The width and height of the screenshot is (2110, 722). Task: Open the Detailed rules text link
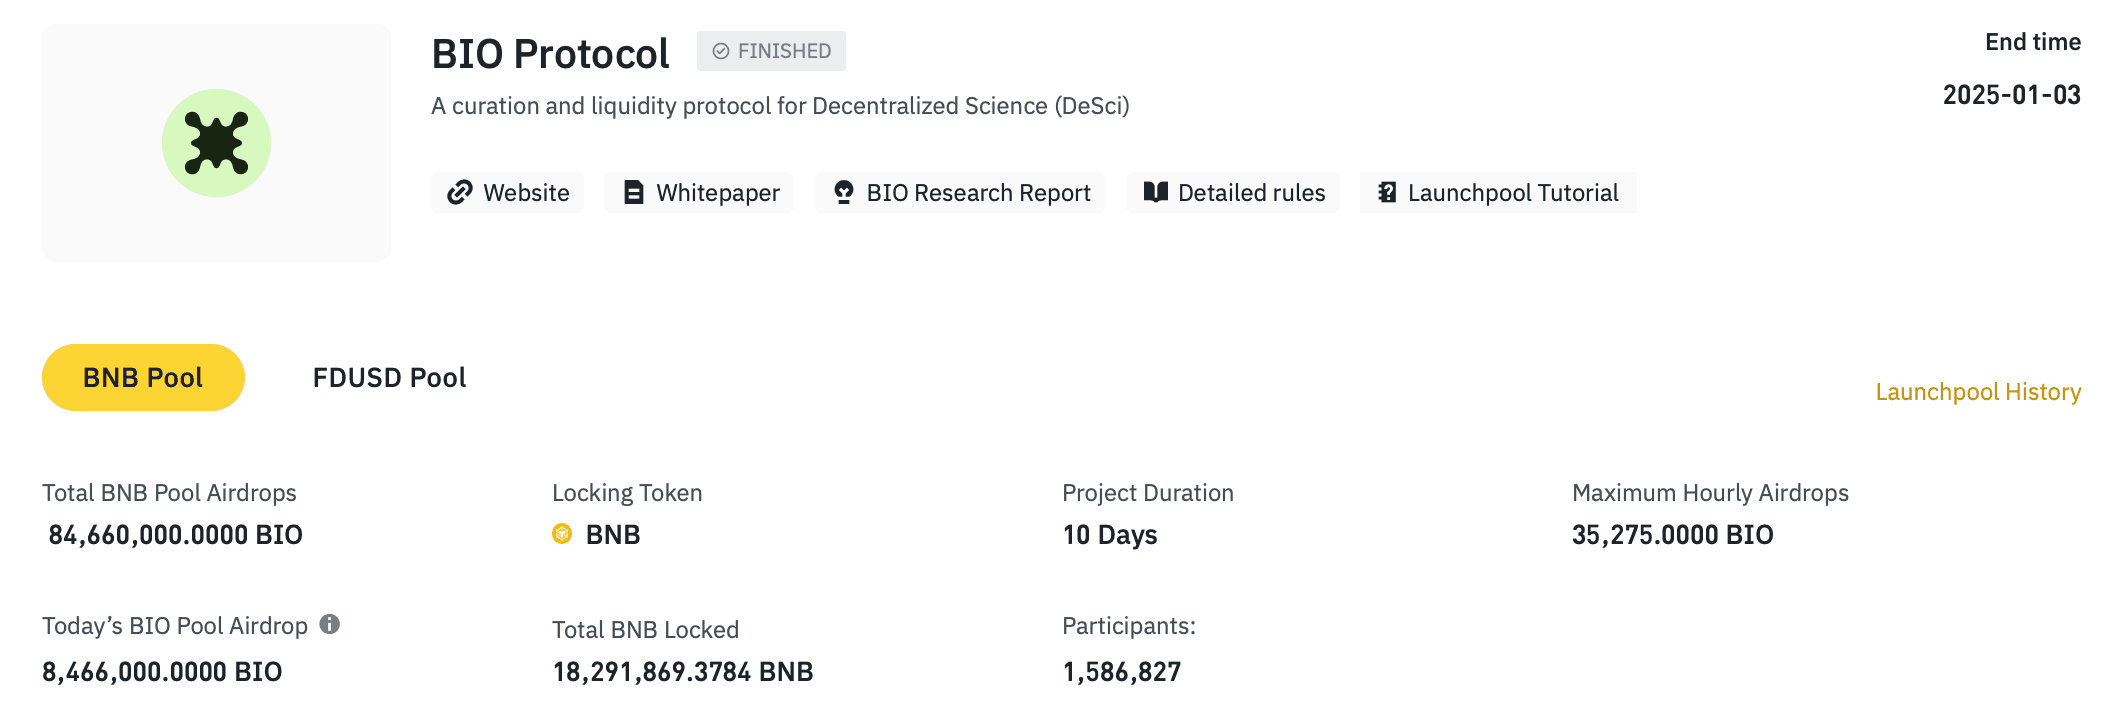(x=1251, y=193)
